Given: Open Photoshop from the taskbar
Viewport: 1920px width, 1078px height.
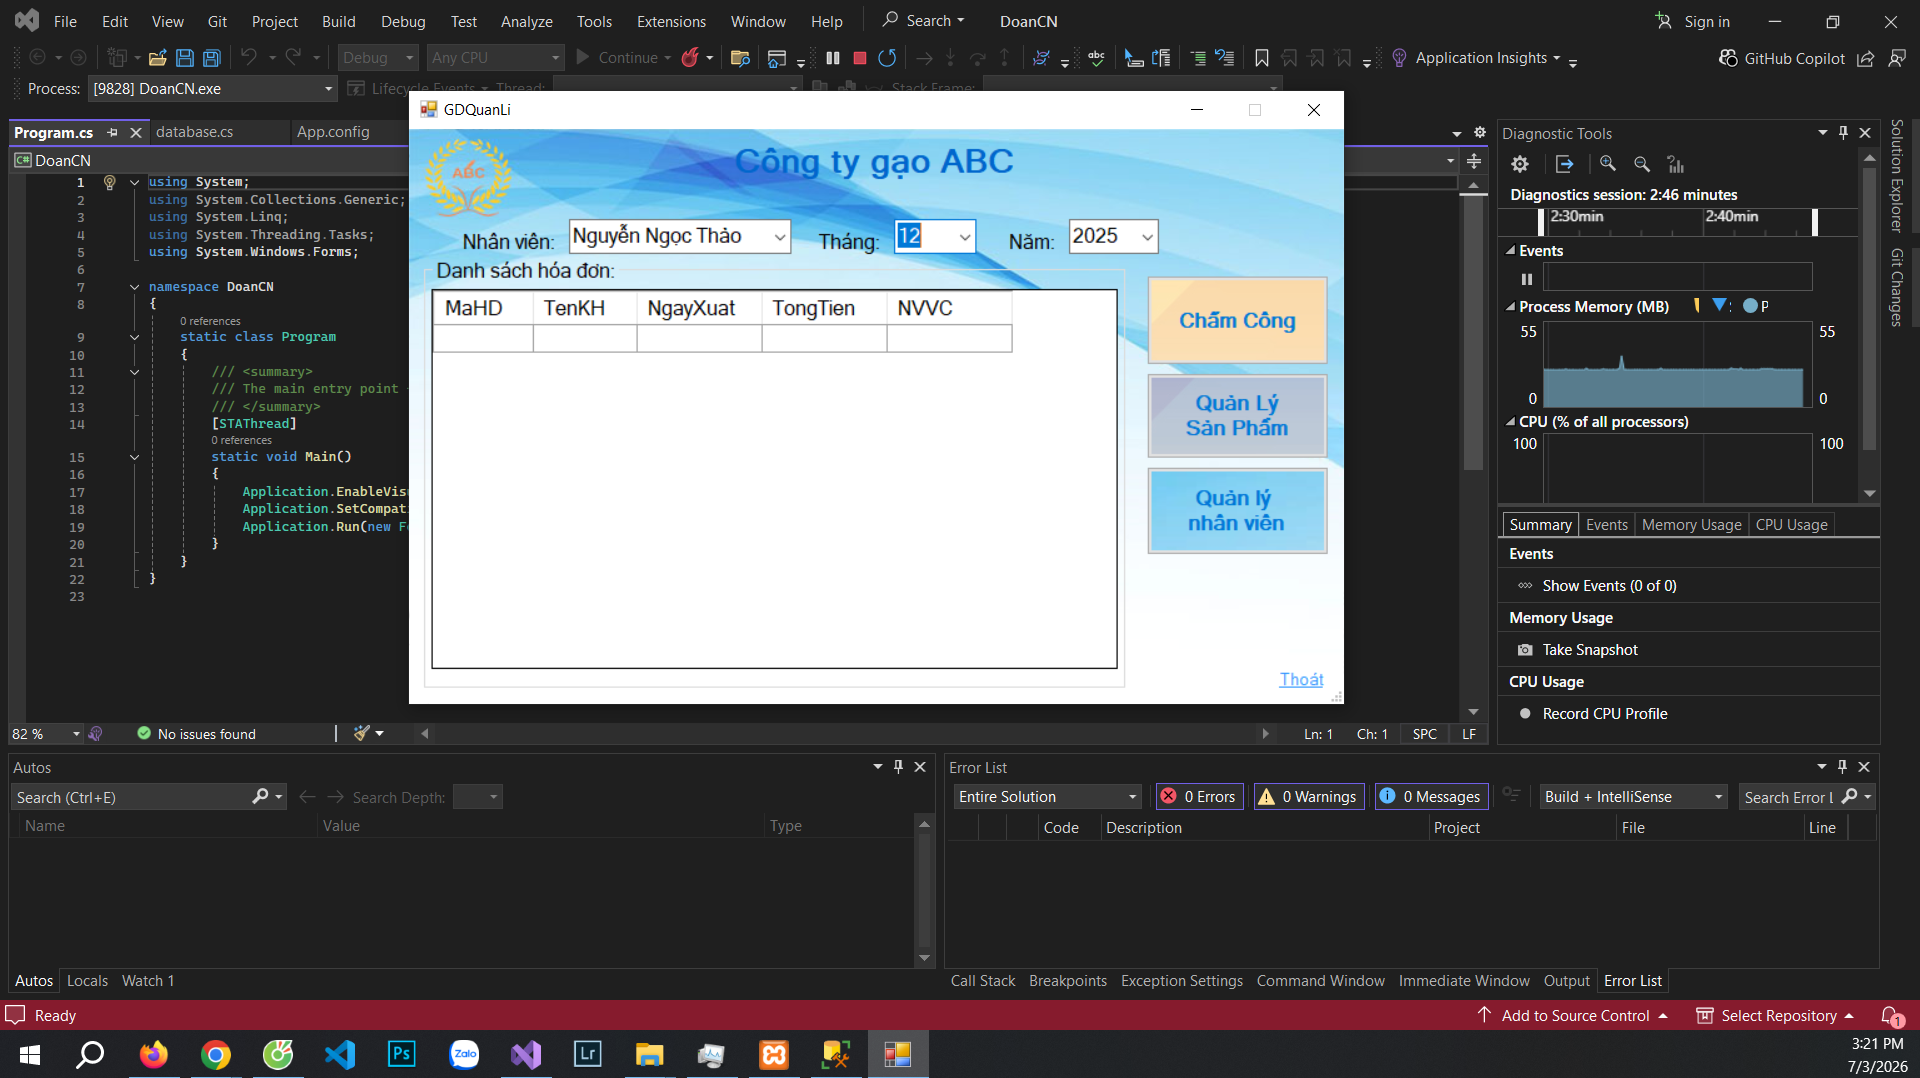Looking at the screenshot, I should pos(402,1054).
